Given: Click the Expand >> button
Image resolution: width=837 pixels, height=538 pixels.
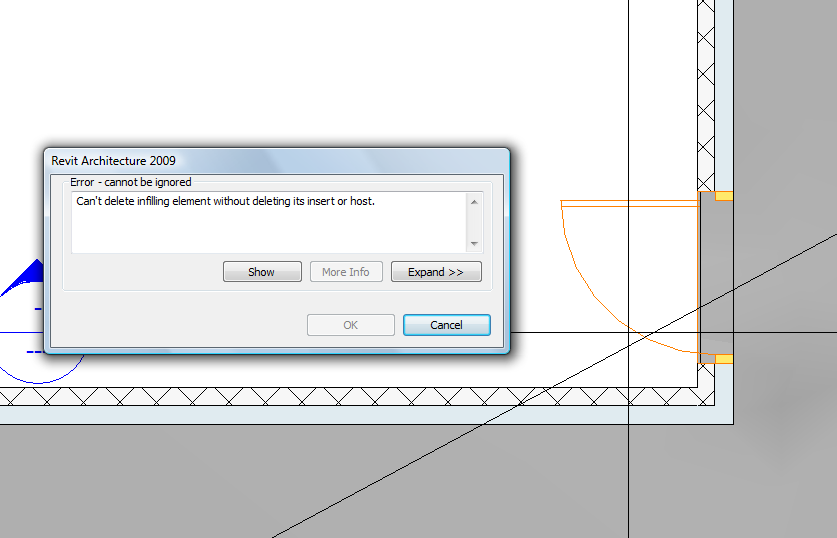Looking at the screenshot, I should [436, 272].
